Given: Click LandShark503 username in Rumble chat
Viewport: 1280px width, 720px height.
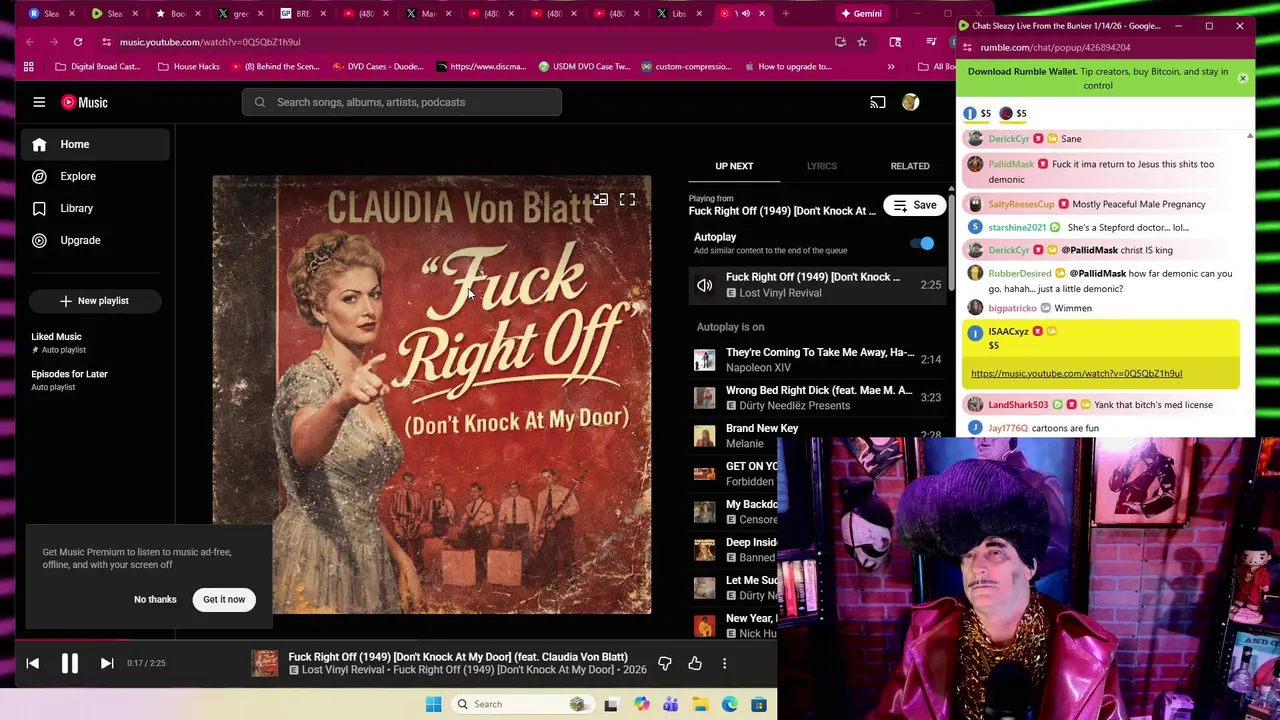Looking at the screenshot, I should (1018, 405).
